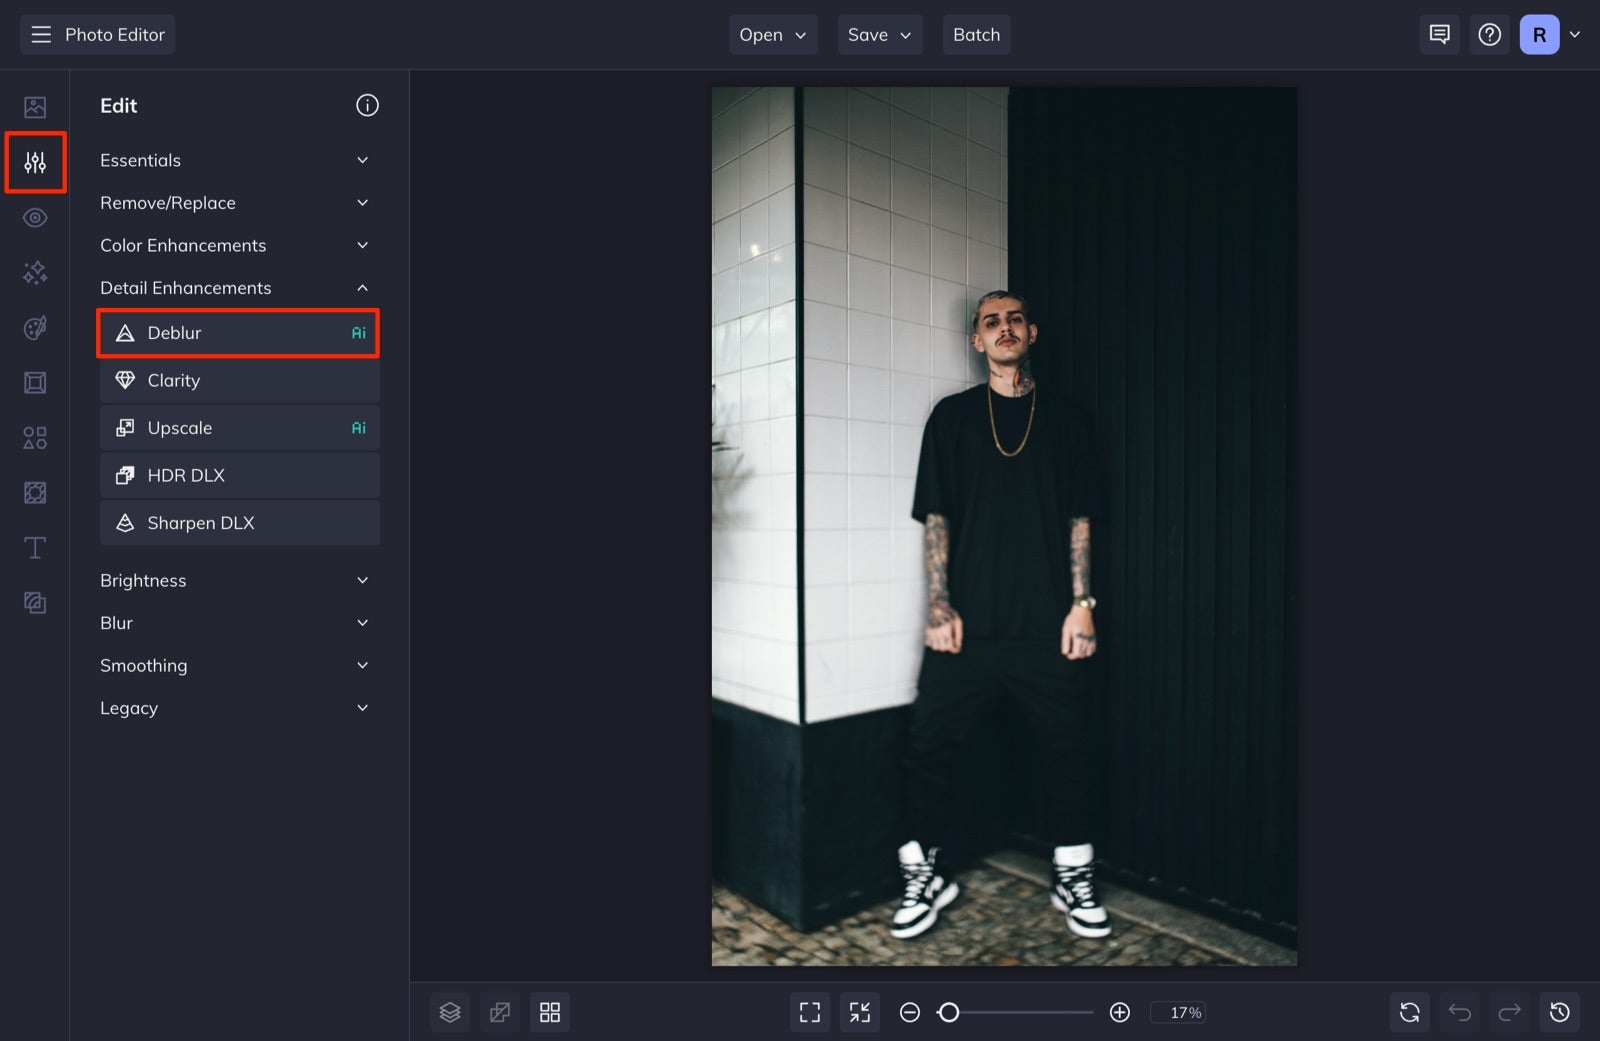Open the Artsy palette tool
The height and width of the screenshot is (1041, 1600).
click(35, 327)
